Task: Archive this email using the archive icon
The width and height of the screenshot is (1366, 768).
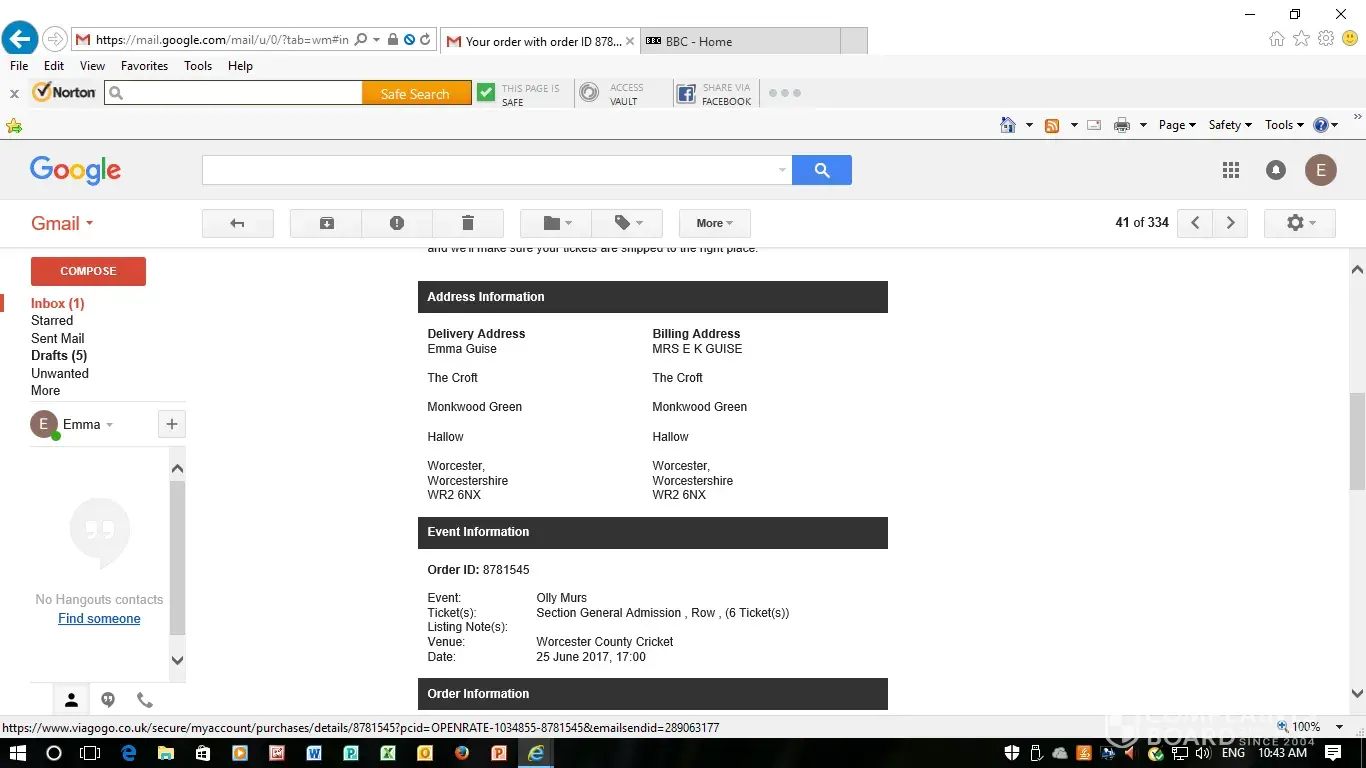Action: click(x=326, y=223)
